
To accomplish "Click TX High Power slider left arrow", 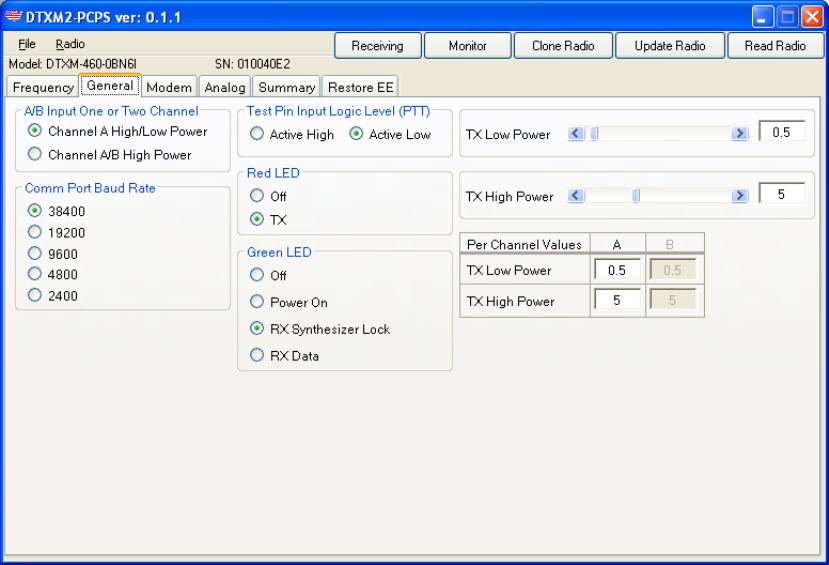I will click(576, 196).
